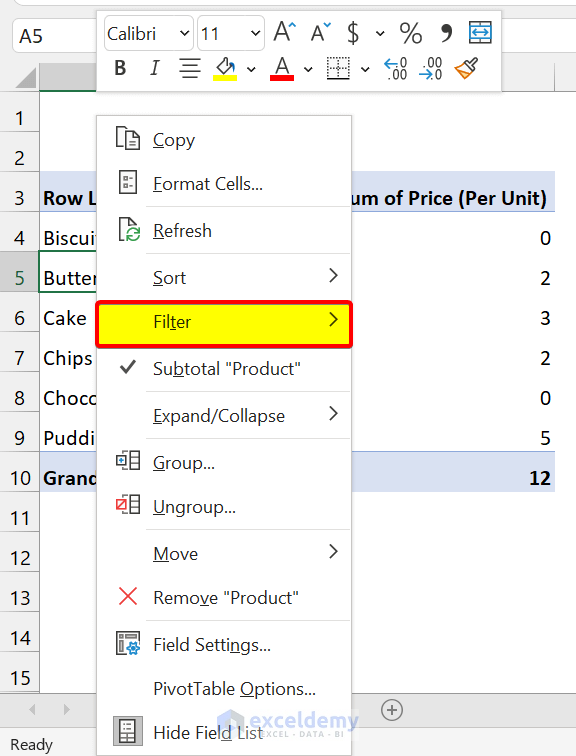
Task: Click the Bold formatting icon
Action: [x=121, y=68]
